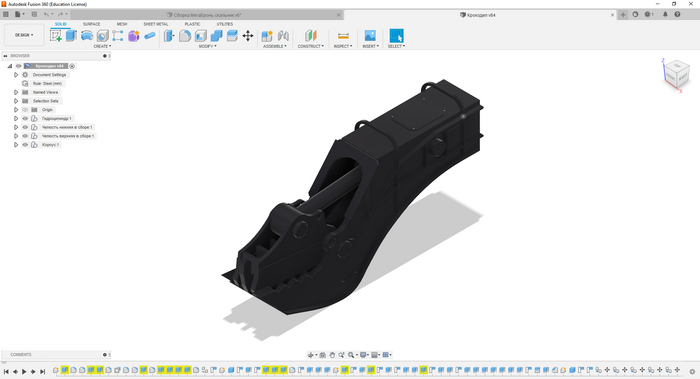Expand the COMMENTS panel
Viewport: 700px width, 379px height.
105,355
